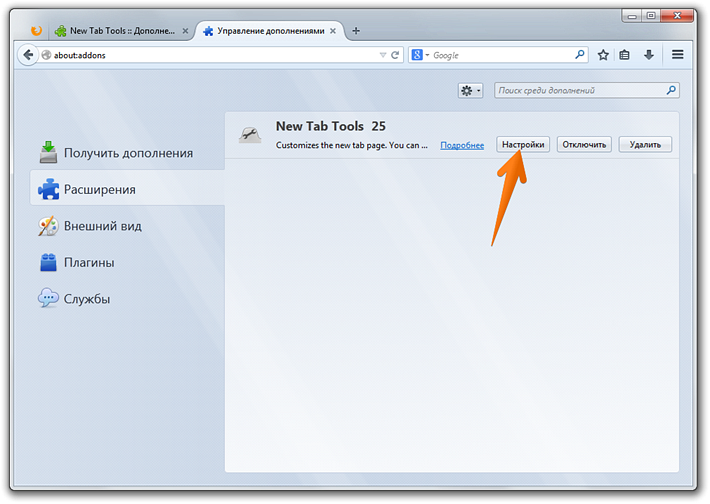This screenshot has height=504, width=710.
Task: Select Расширения category
Action: [x=128, y=189]
